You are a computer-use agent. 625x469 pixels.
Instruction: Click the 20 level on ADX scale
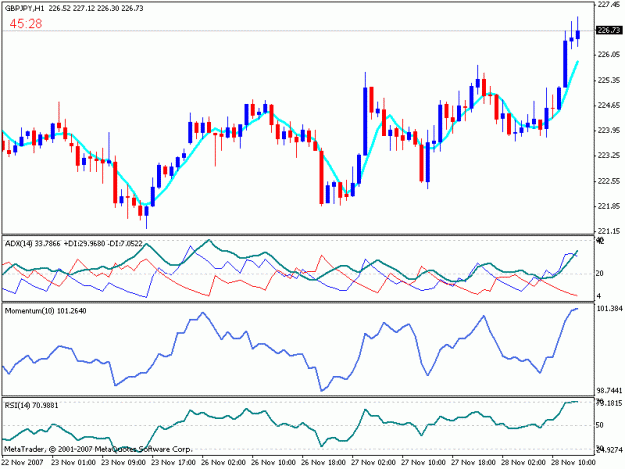click(x=600, y=273)
